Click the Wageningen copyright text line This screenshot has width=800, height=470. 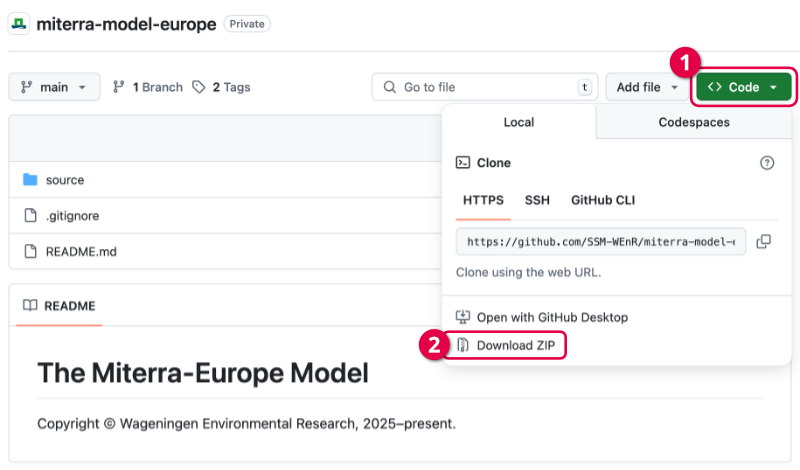[x=246, y=424]
